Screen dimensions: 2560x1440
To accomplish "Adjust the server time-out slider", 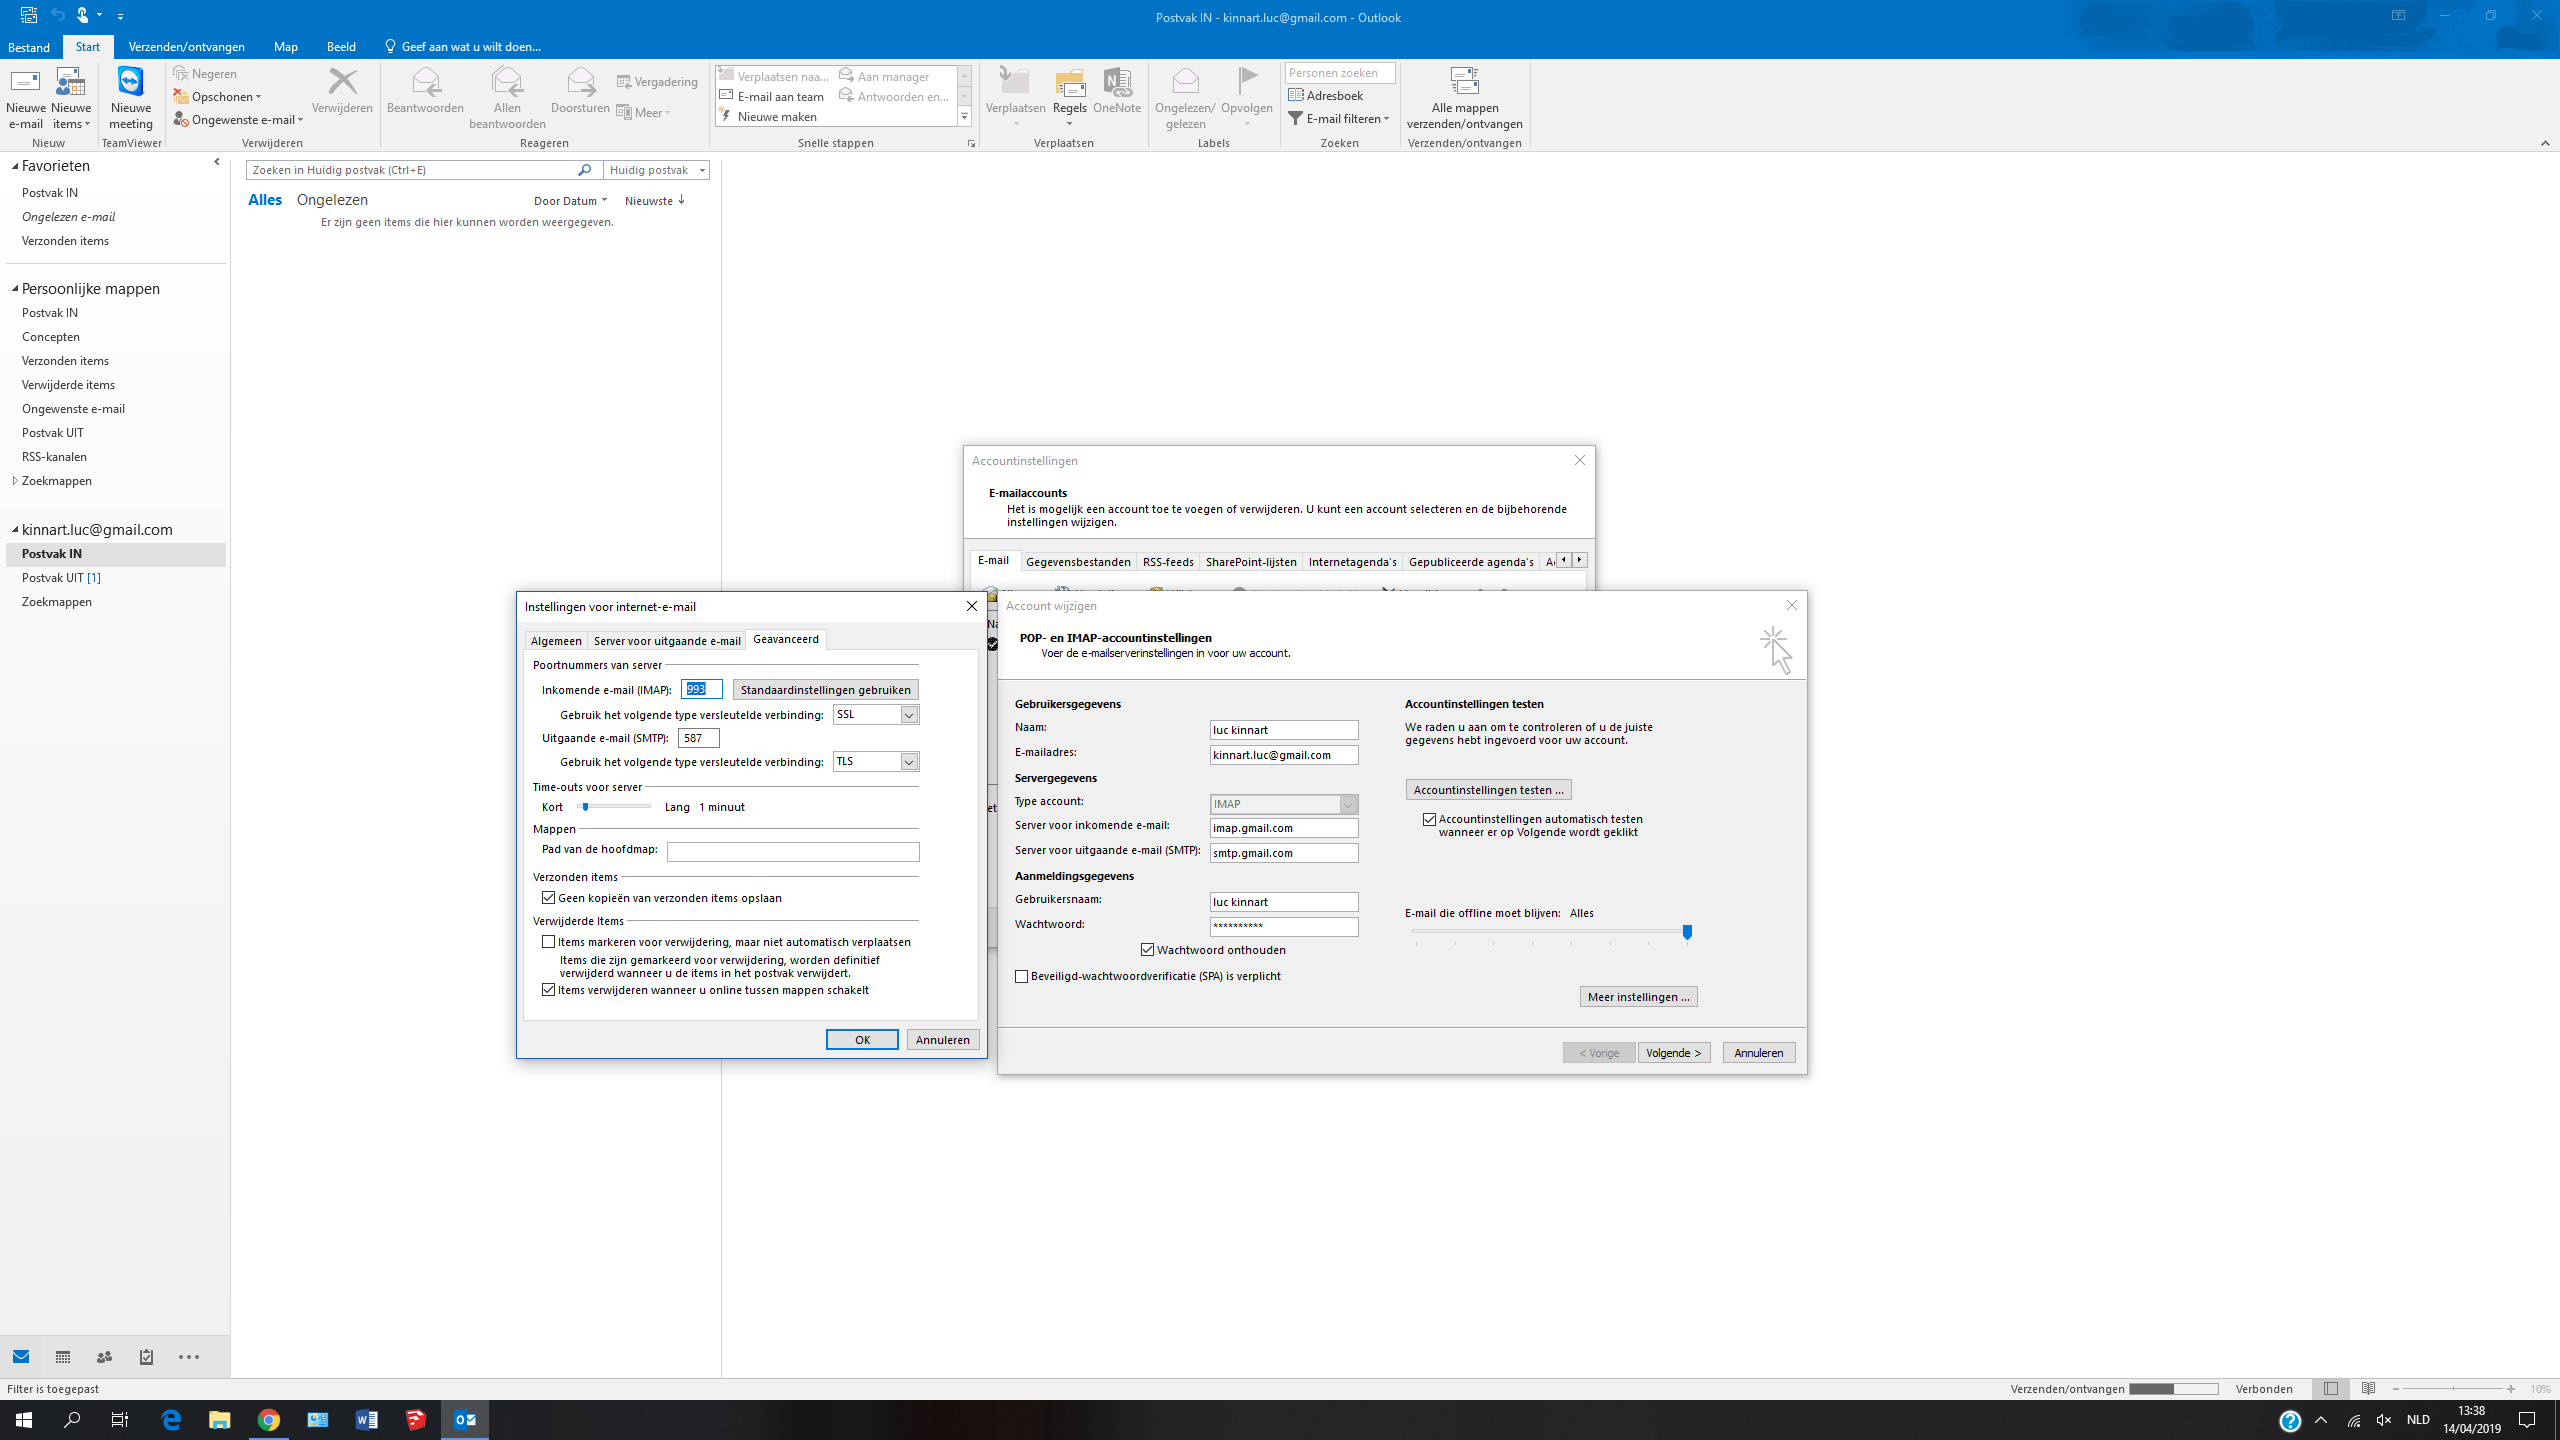I will coord(585,807).
